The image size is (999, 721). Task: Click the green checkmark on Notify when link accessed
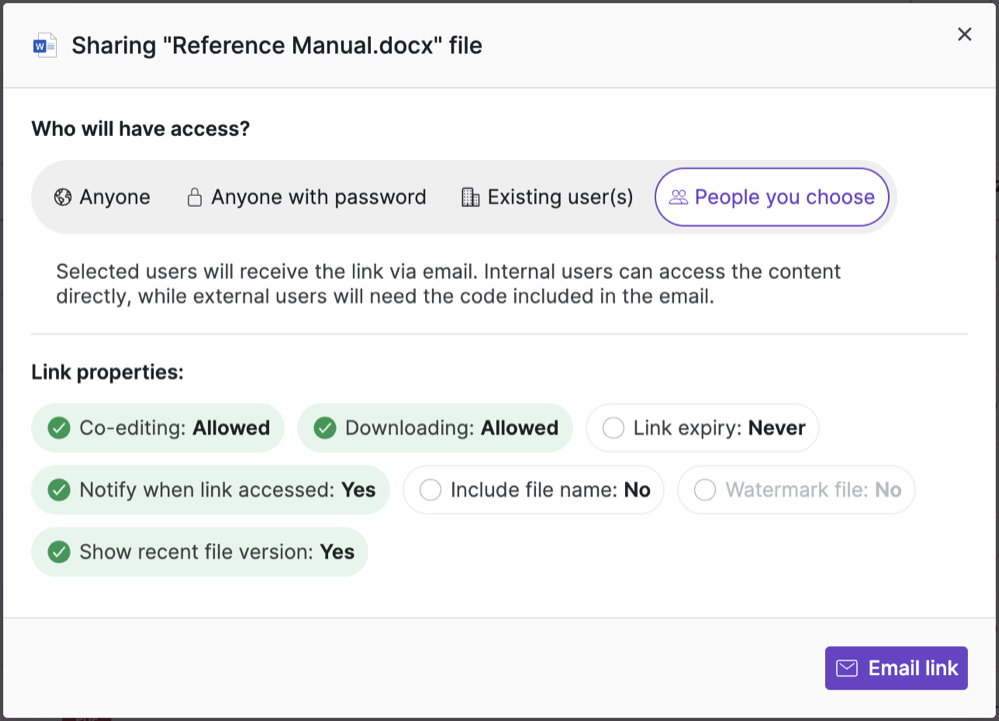click(58, 490)
